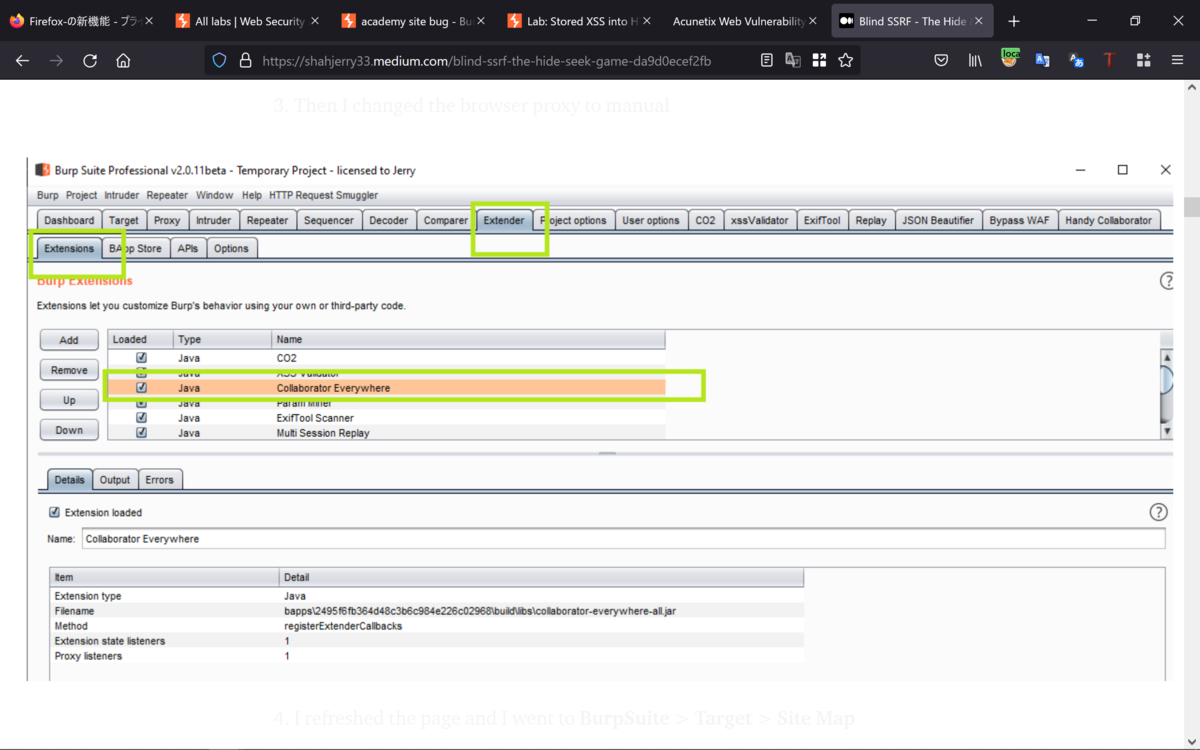The height and width of the screenshot is (750, 1200).
Task: Open the Proxy tab
Action: (167, 220)
